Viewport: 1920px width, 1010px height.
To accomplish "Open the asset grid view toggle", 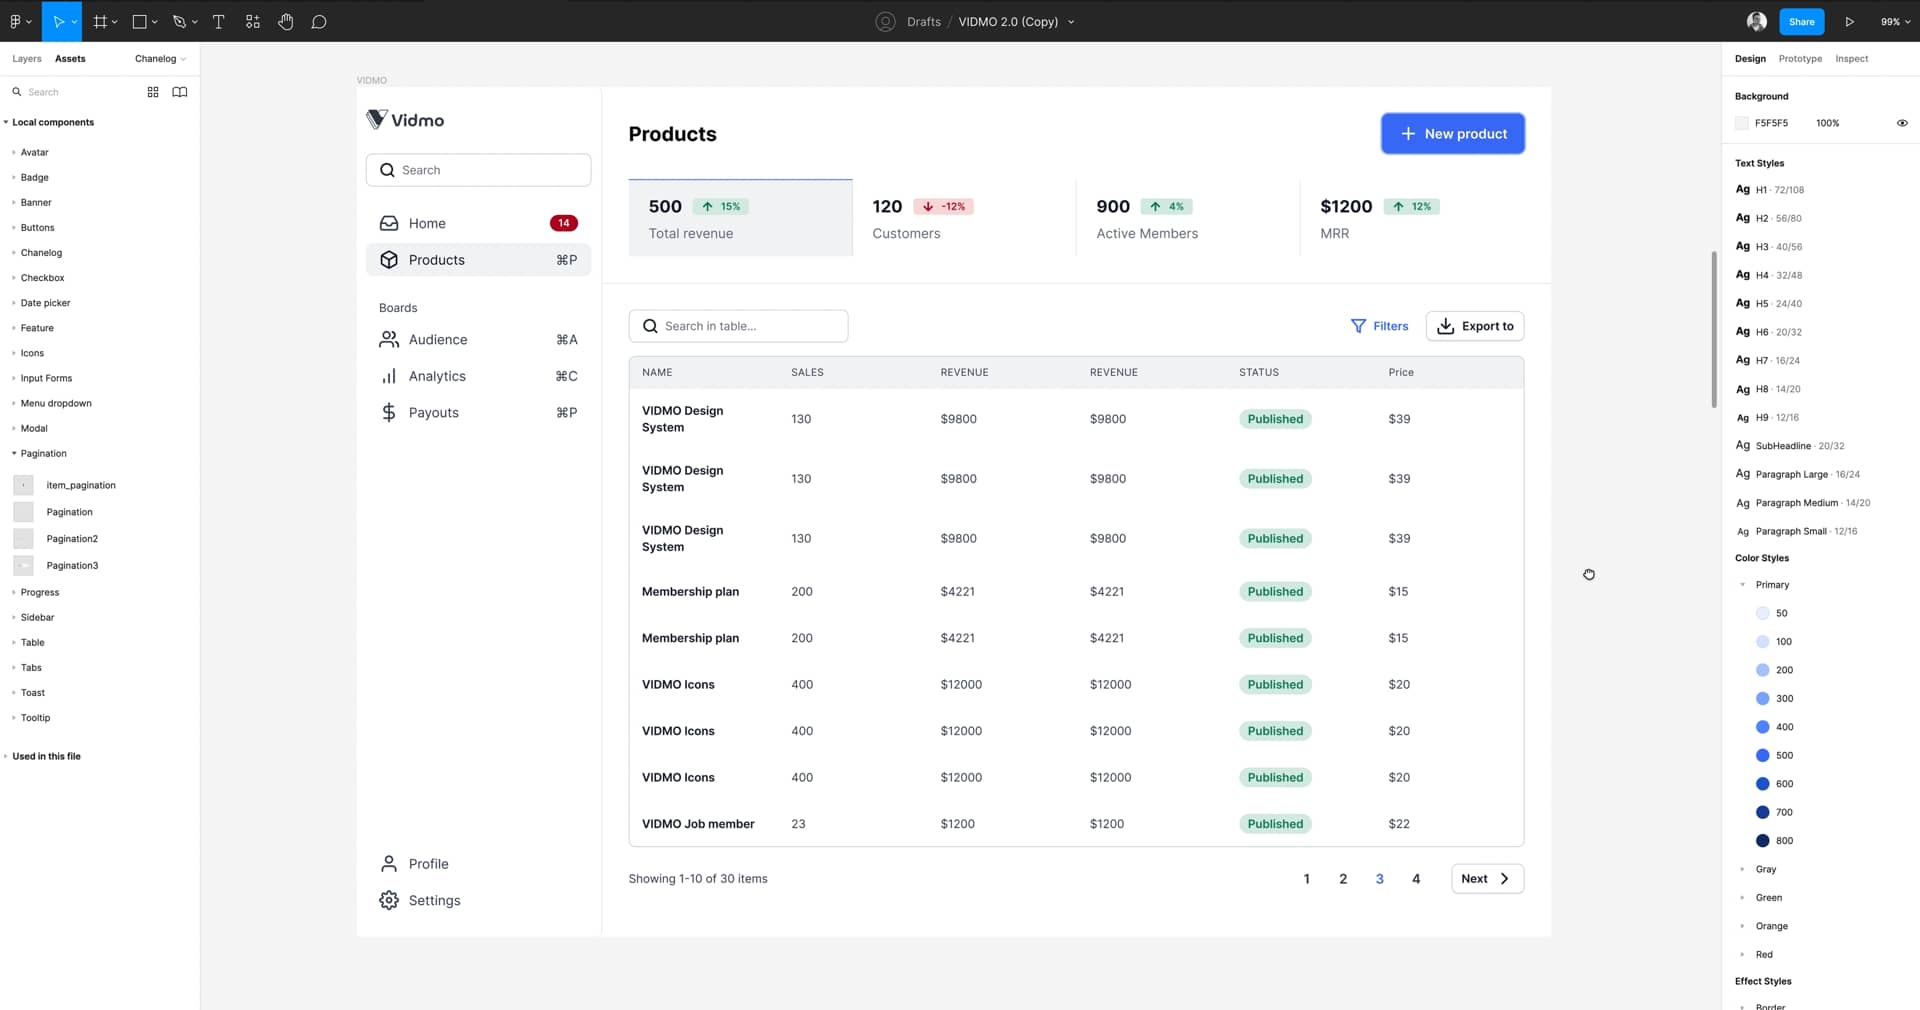I will pos(152,92).
